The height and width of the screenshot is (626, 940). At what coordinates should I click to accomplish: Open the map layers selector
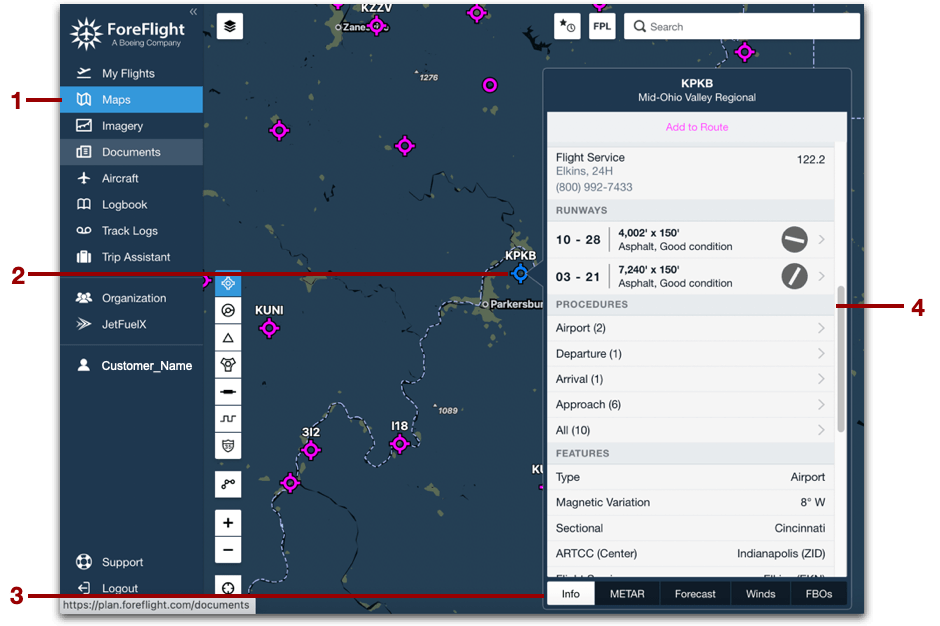coord(230,26)
